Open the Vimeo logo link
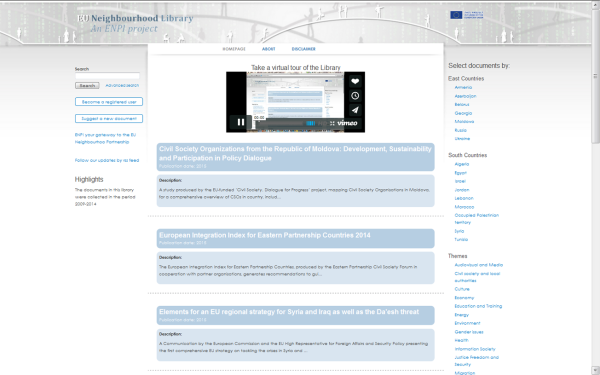 point(347,123)
